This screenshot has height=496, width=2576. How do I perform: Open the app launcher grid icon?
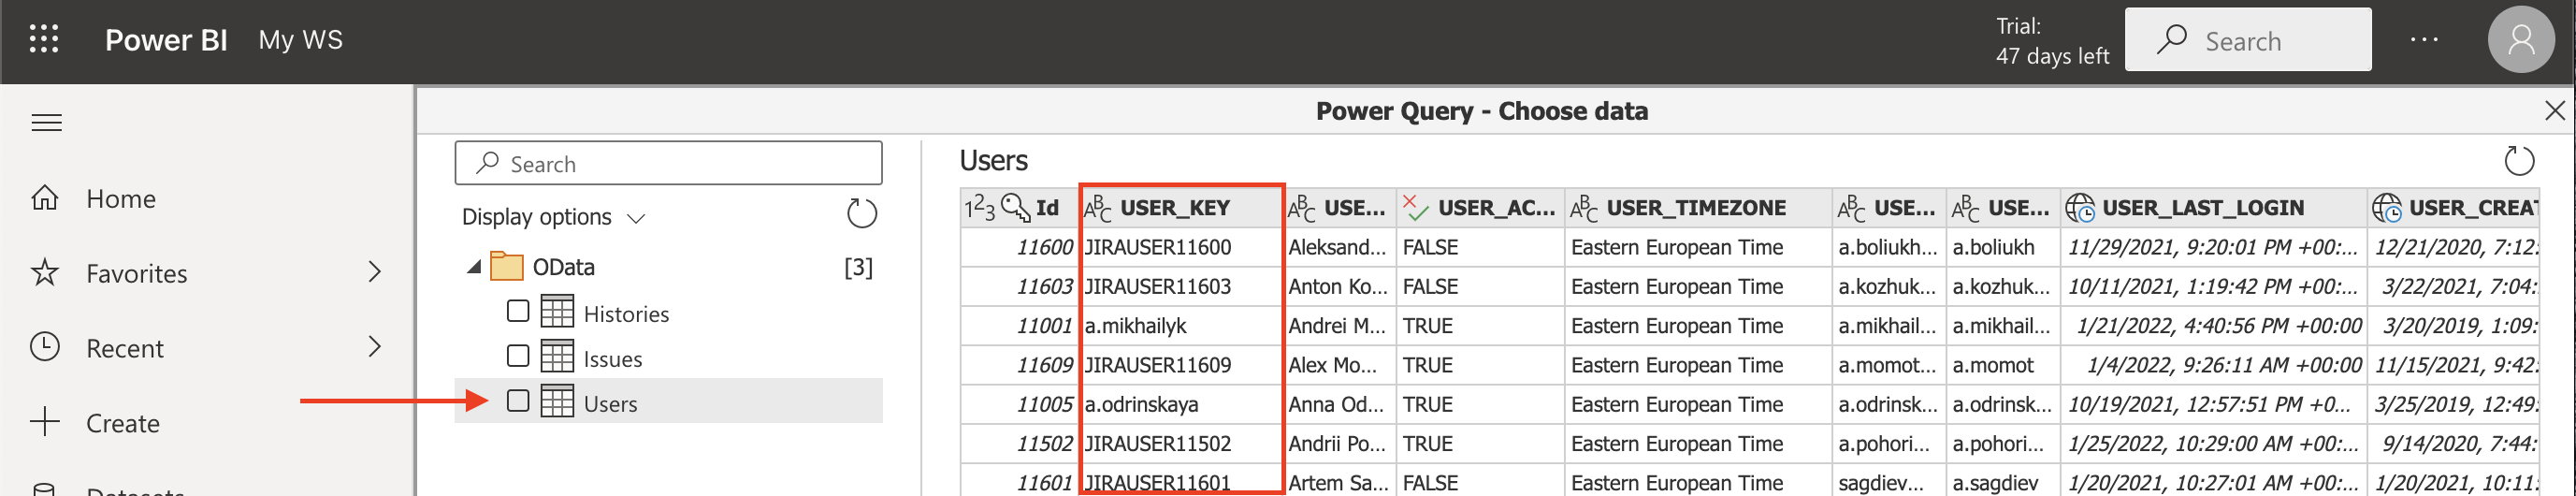coord(44,40)
